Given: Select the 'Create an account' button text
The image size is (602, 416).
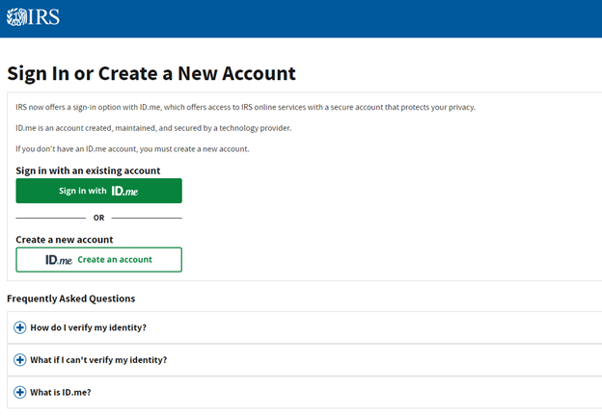Looking at the screenshot, I should point(115,260).
